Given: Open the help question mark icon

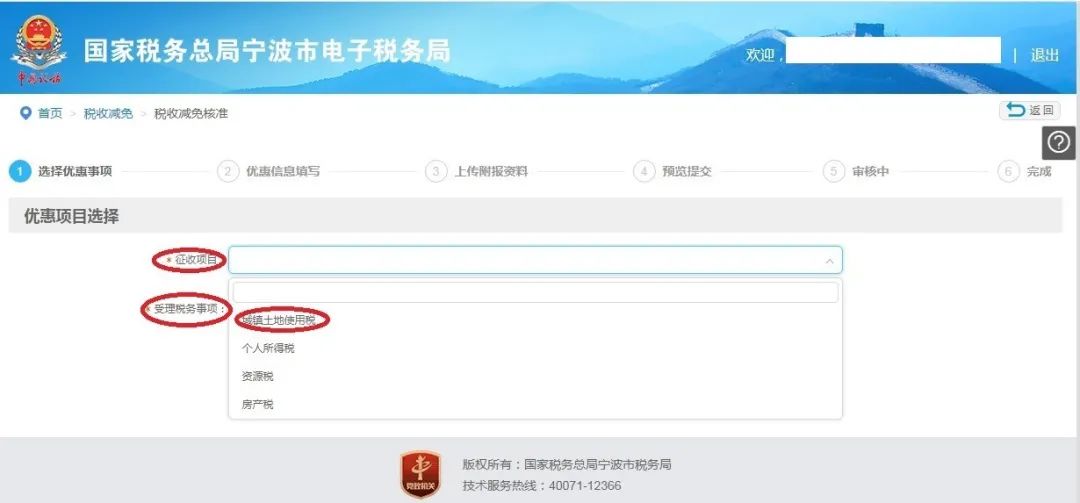Looking at the screenshot, I should (1058, 143).
